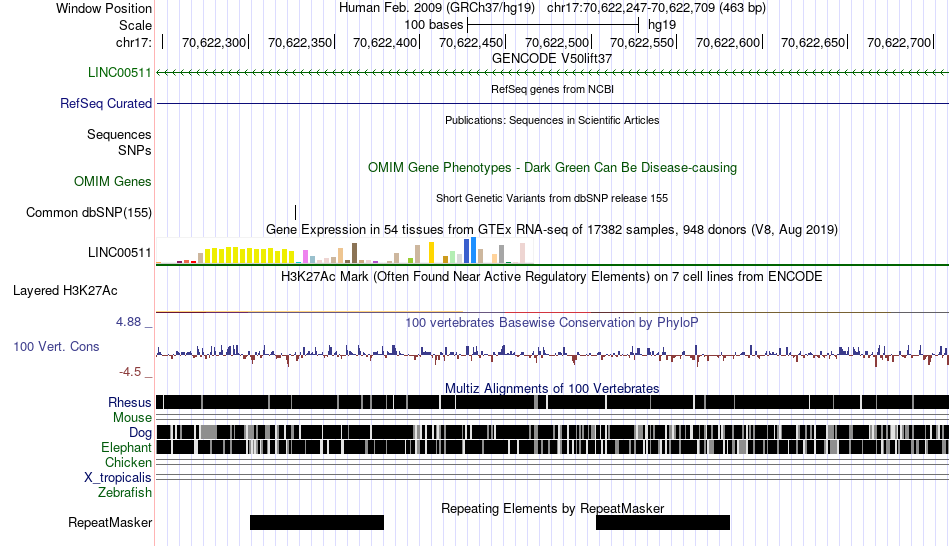Screen dimensions: 950x546
Task: Click the H3K27Ac Mark track title
Action: pos(552,277)
